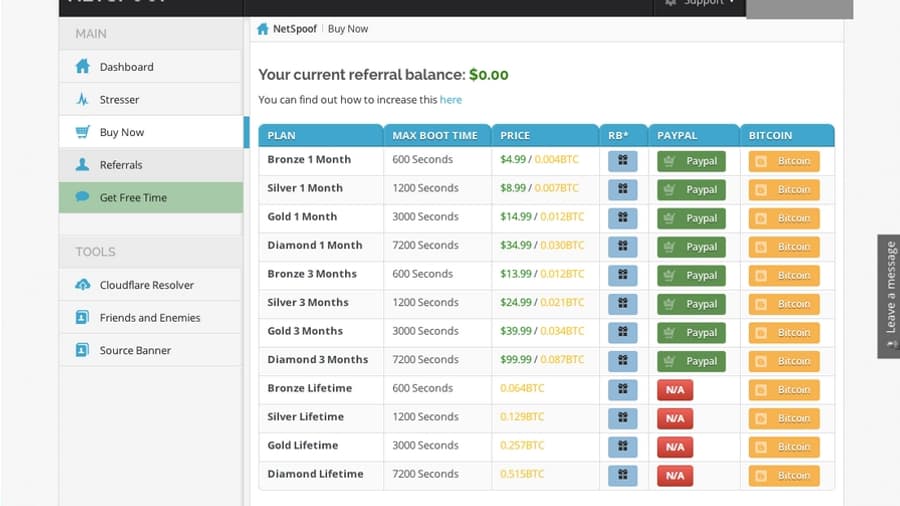Click the NetSpoof breadcrumb link
The width and height of the screenshot is (900, 506).
(x=294, y=29)
